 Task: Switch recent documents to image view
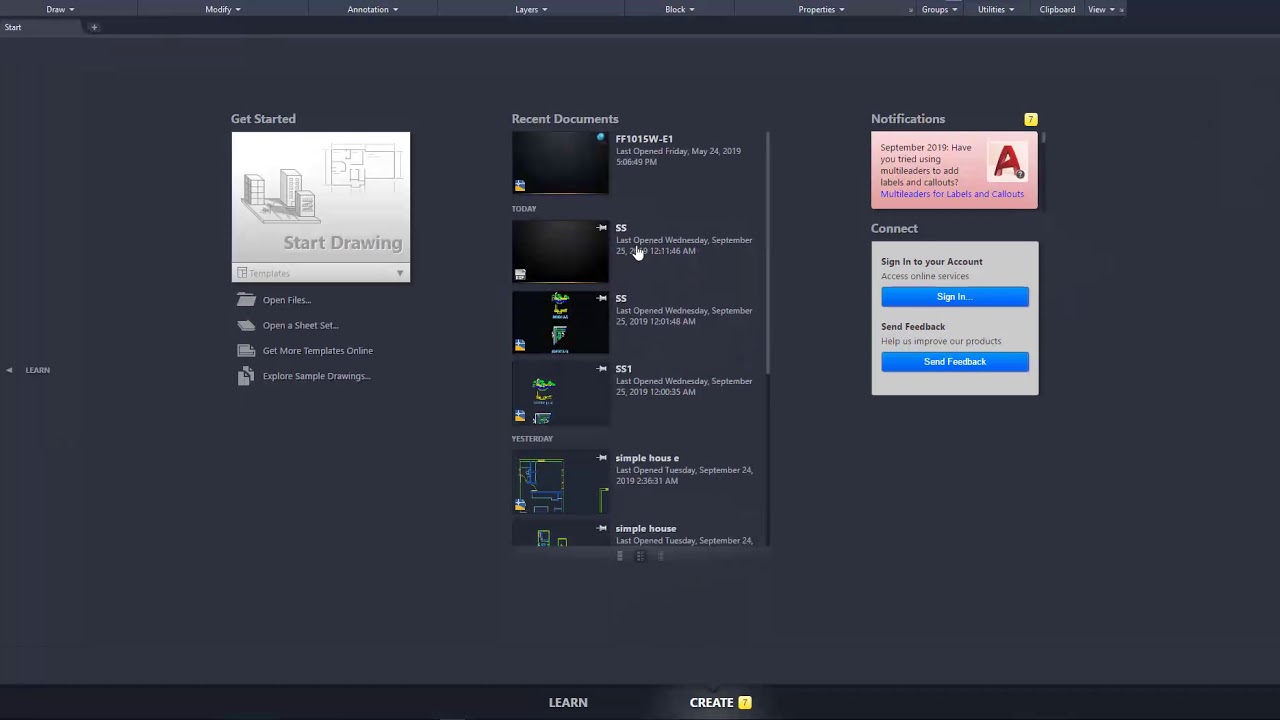click(619, 556)
